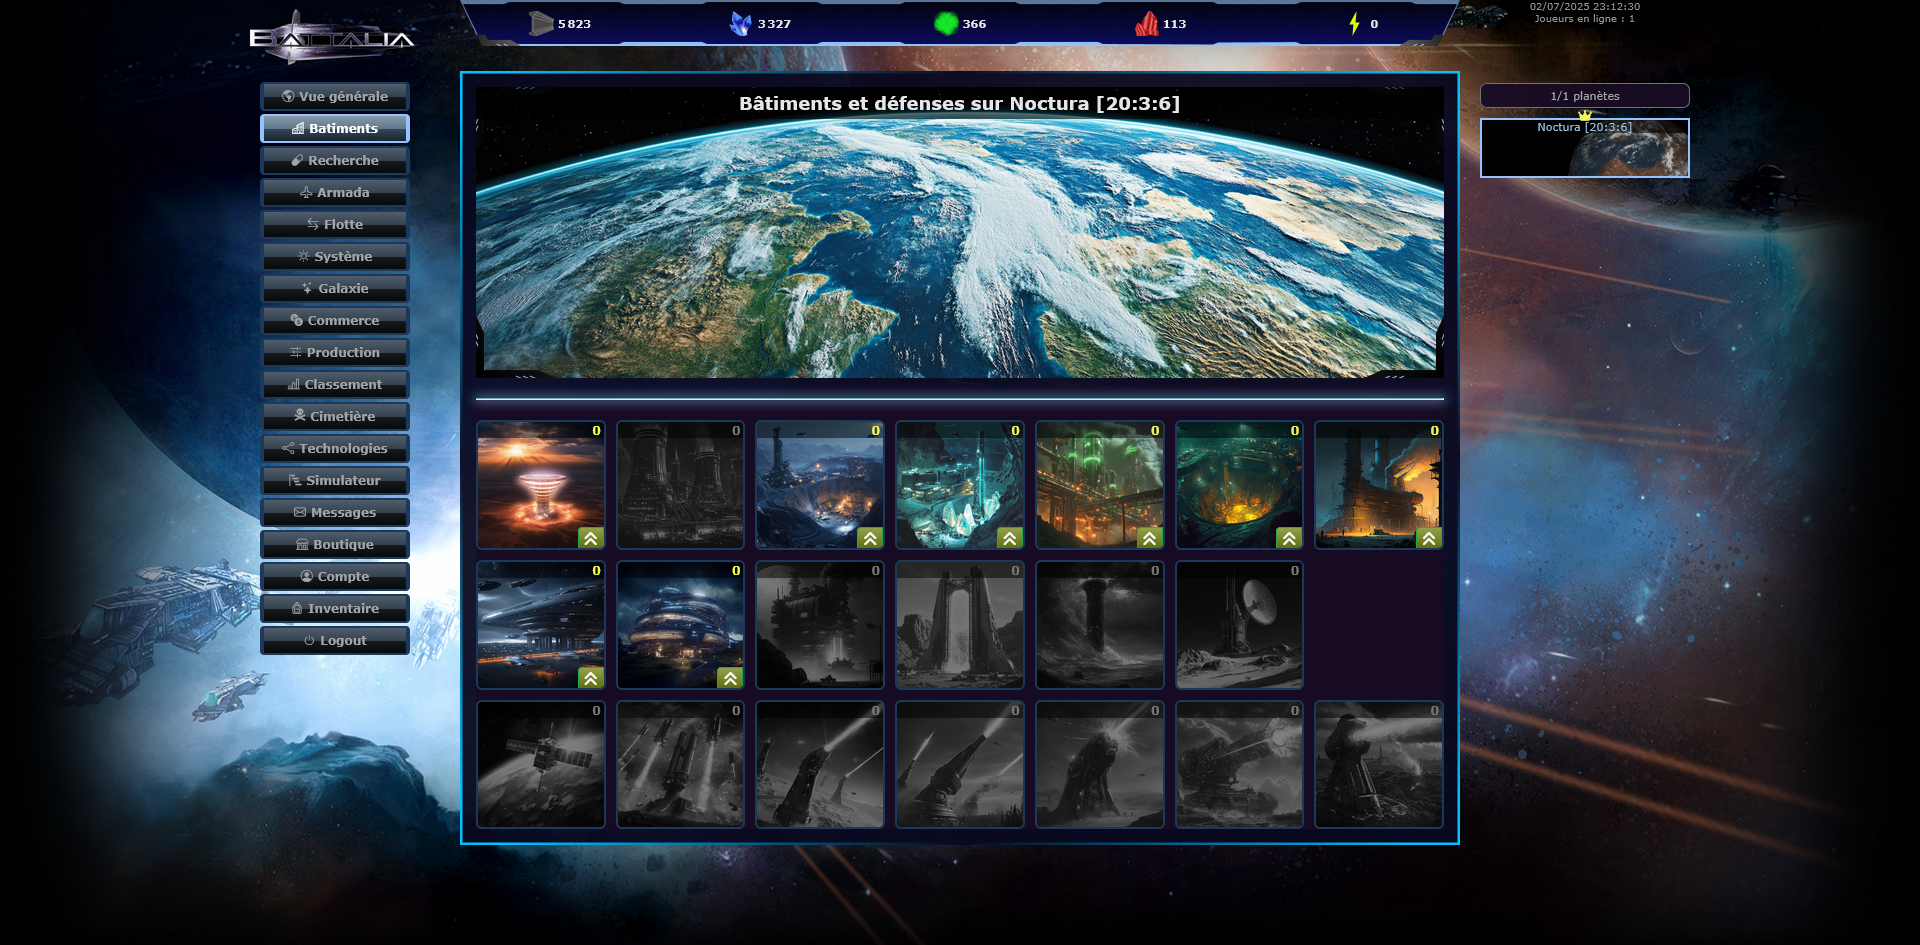Click the Battalia logo
The width and height of the screenshot is (1920, 945).
[x=331, y=38]
